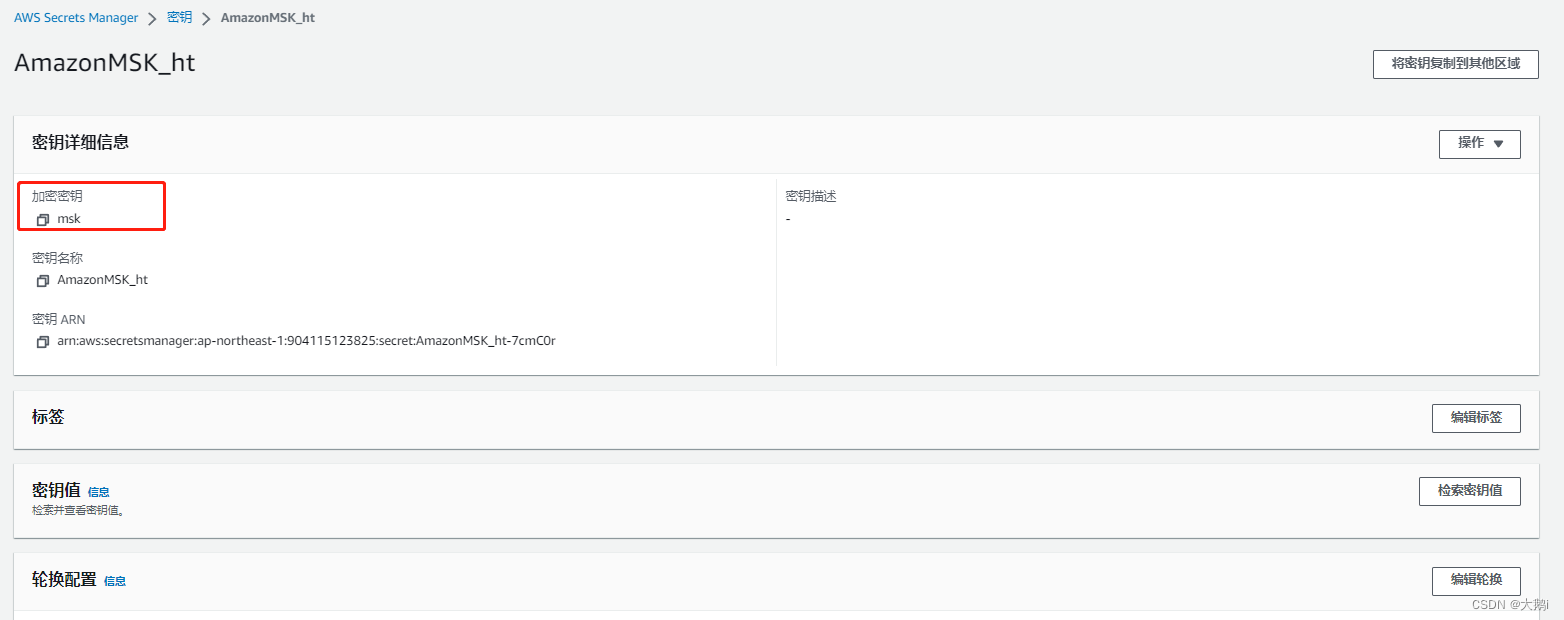Click the 编辑标签 button
Viewport: 1564px width, 620px height.
(1476, 418)
